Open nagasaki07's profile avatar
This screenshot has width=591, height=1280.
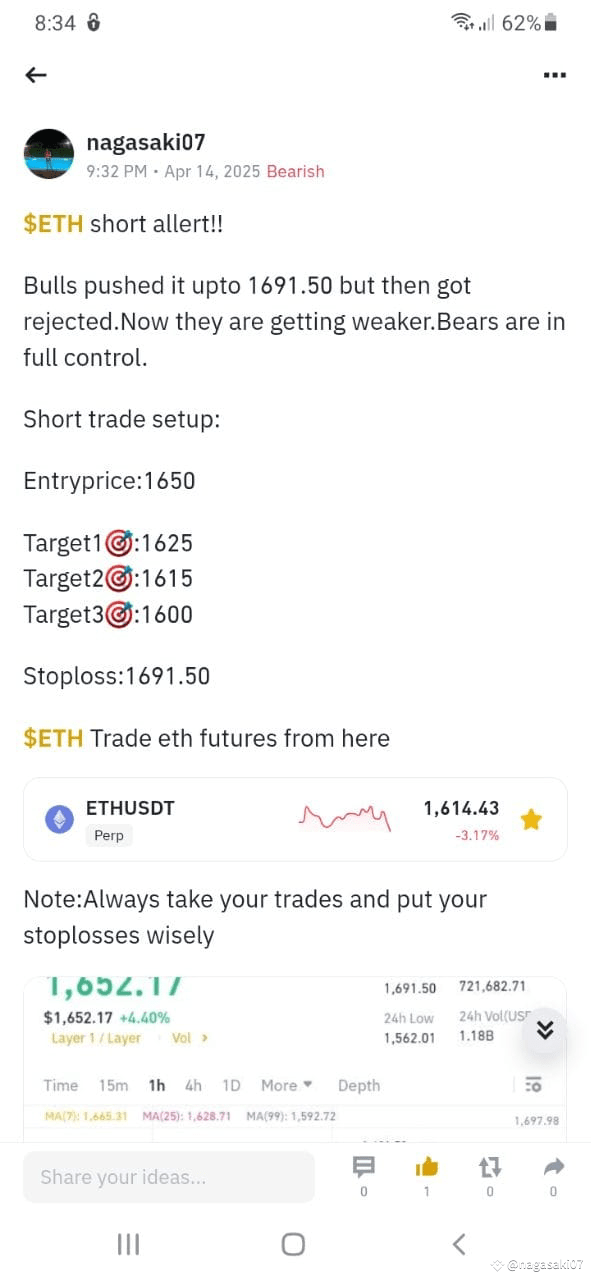click(x=48, y=154)
